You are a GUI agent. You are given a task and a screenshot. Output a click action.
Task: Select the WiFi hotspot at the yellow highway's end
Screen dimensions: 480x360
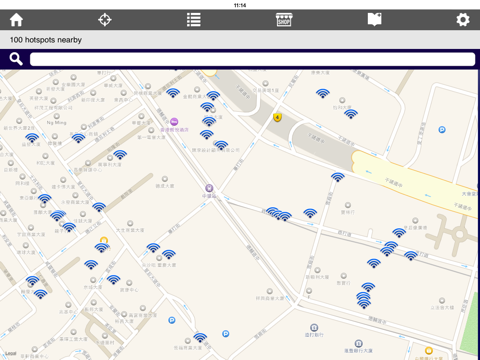[338, 177]
